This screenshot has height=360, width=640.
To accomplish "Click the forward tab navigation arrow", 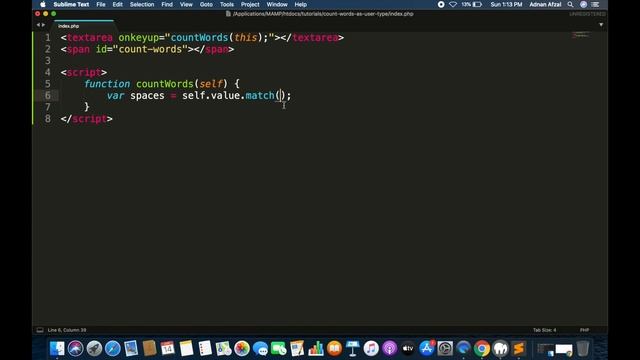I will tap(43, 25).
